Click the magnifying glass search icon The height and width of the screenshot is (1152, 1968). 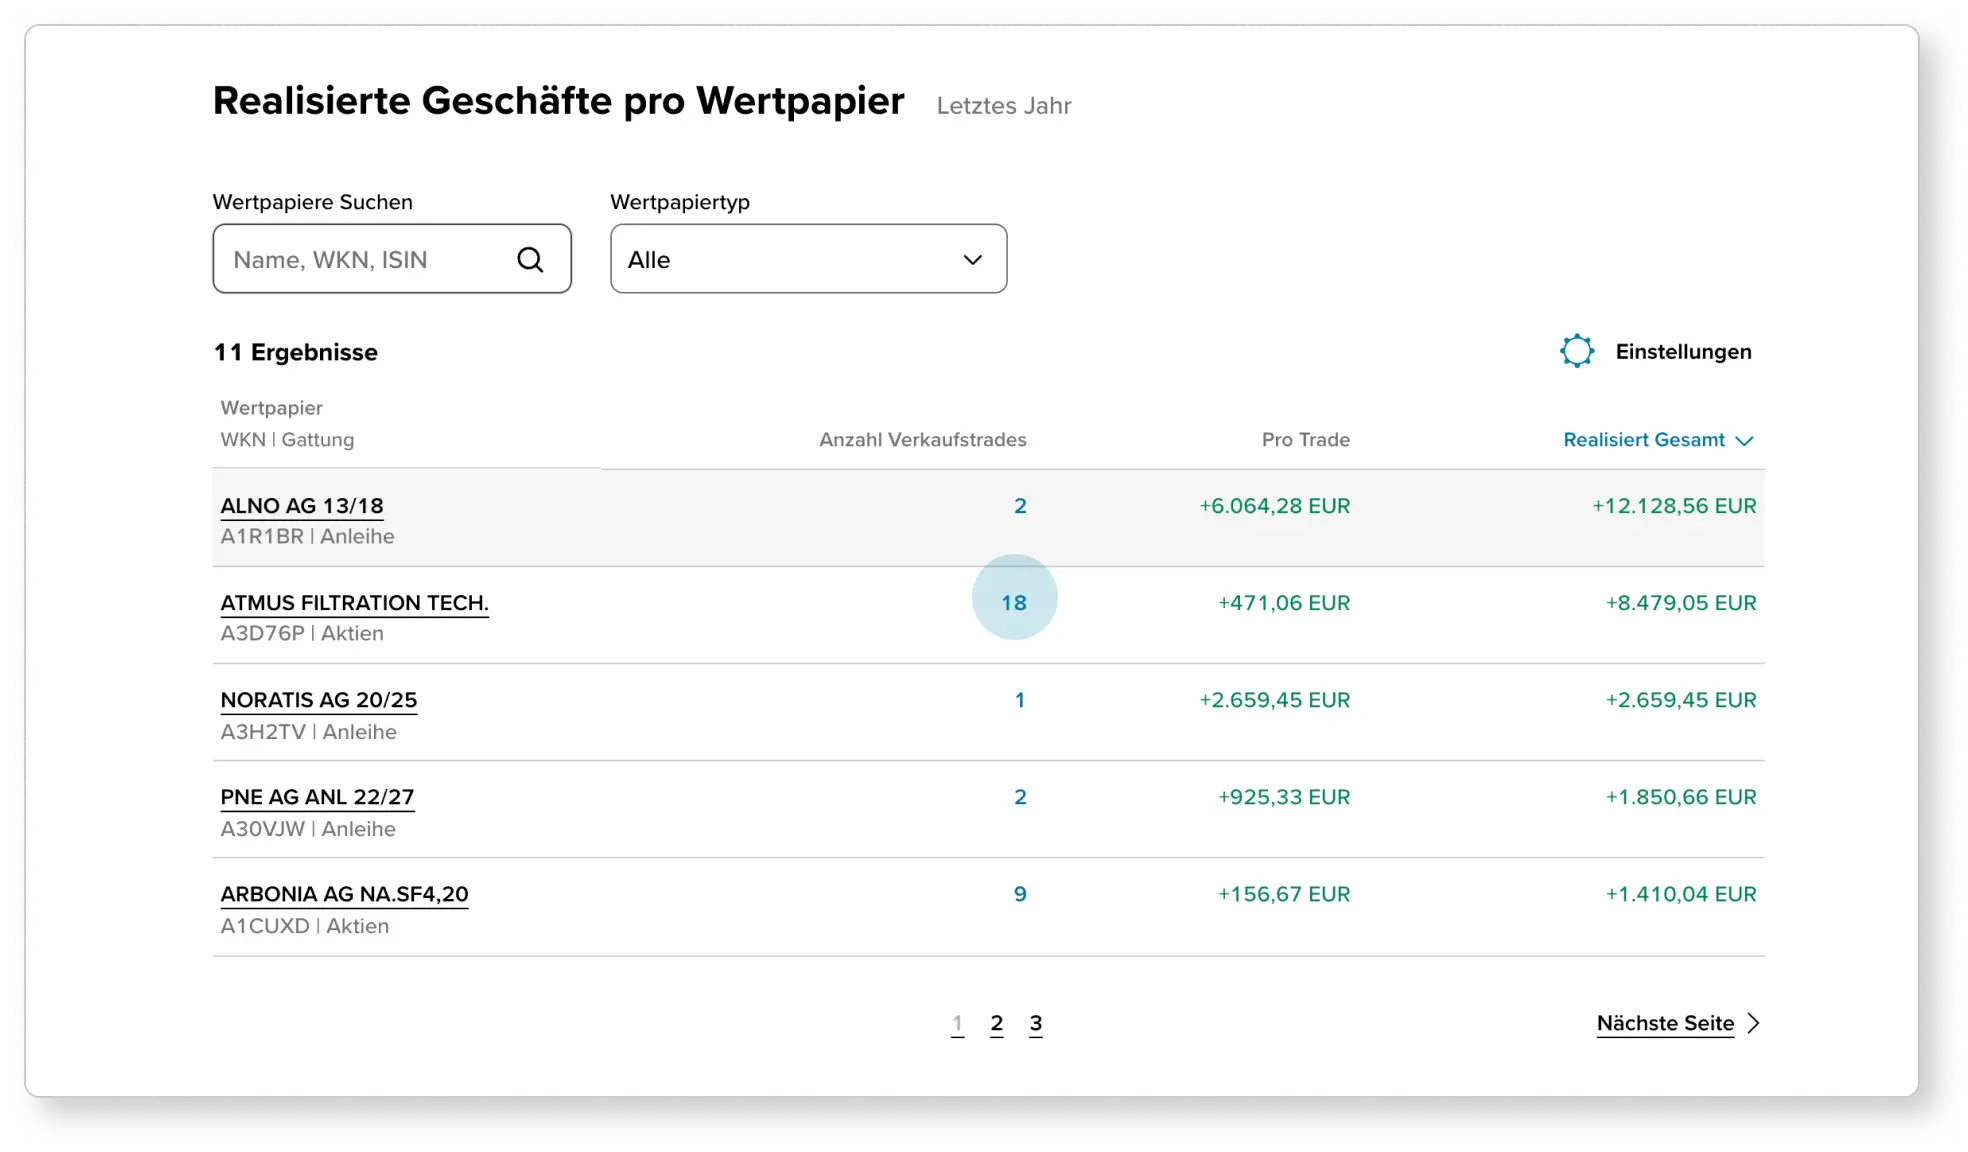(530, 259)
